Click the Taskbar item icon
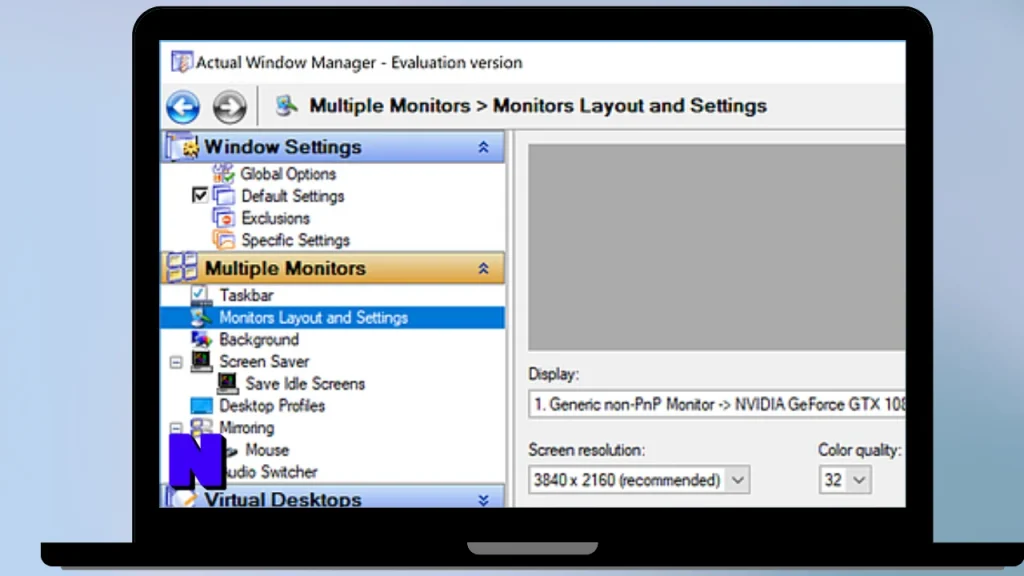The height and width of the screenshot is (576, 1024). pyautogui.click(x=201, y=295)
